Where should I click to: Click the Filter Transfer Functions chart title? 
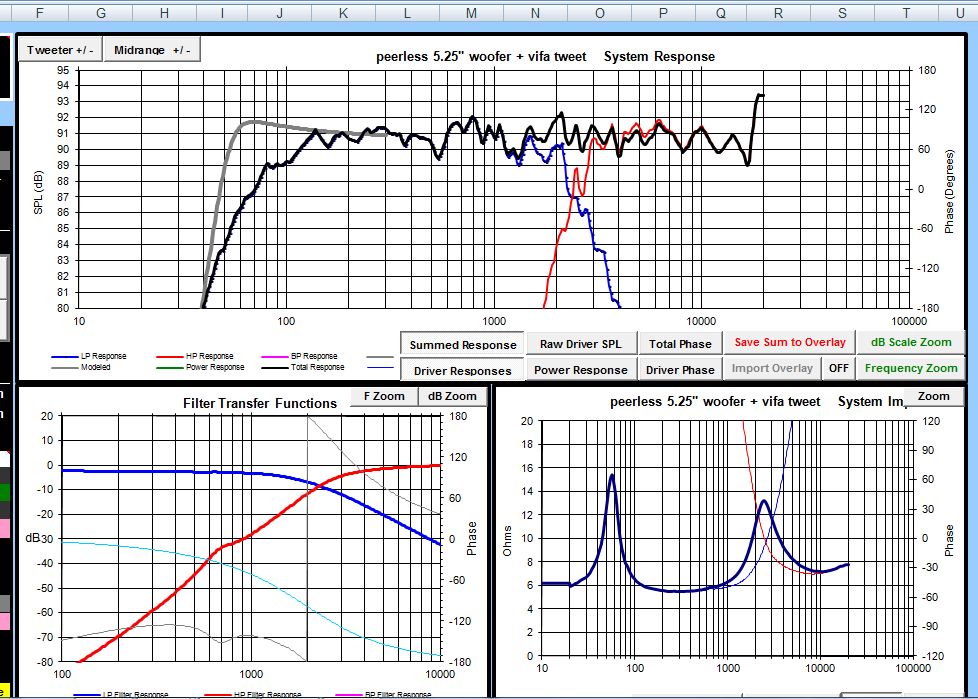coord(260,403)
